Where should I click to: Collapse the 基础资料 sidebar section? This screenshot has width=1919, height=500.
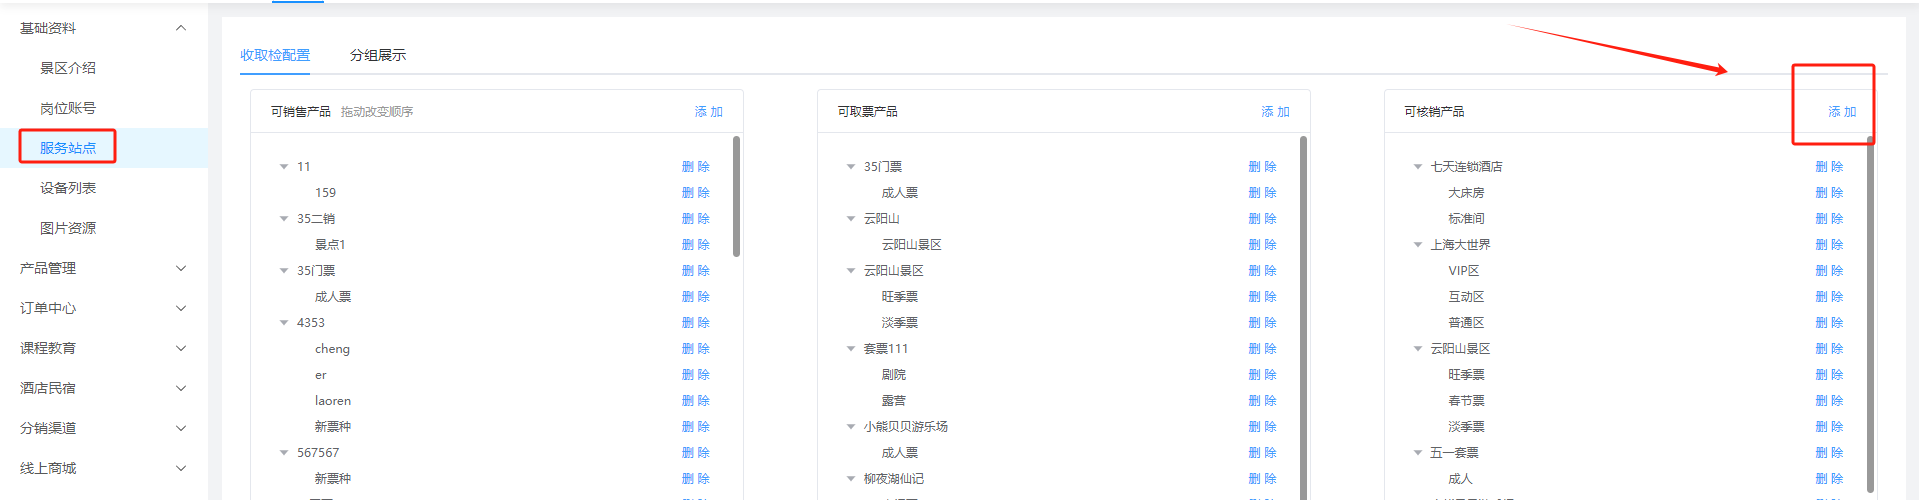180,28
